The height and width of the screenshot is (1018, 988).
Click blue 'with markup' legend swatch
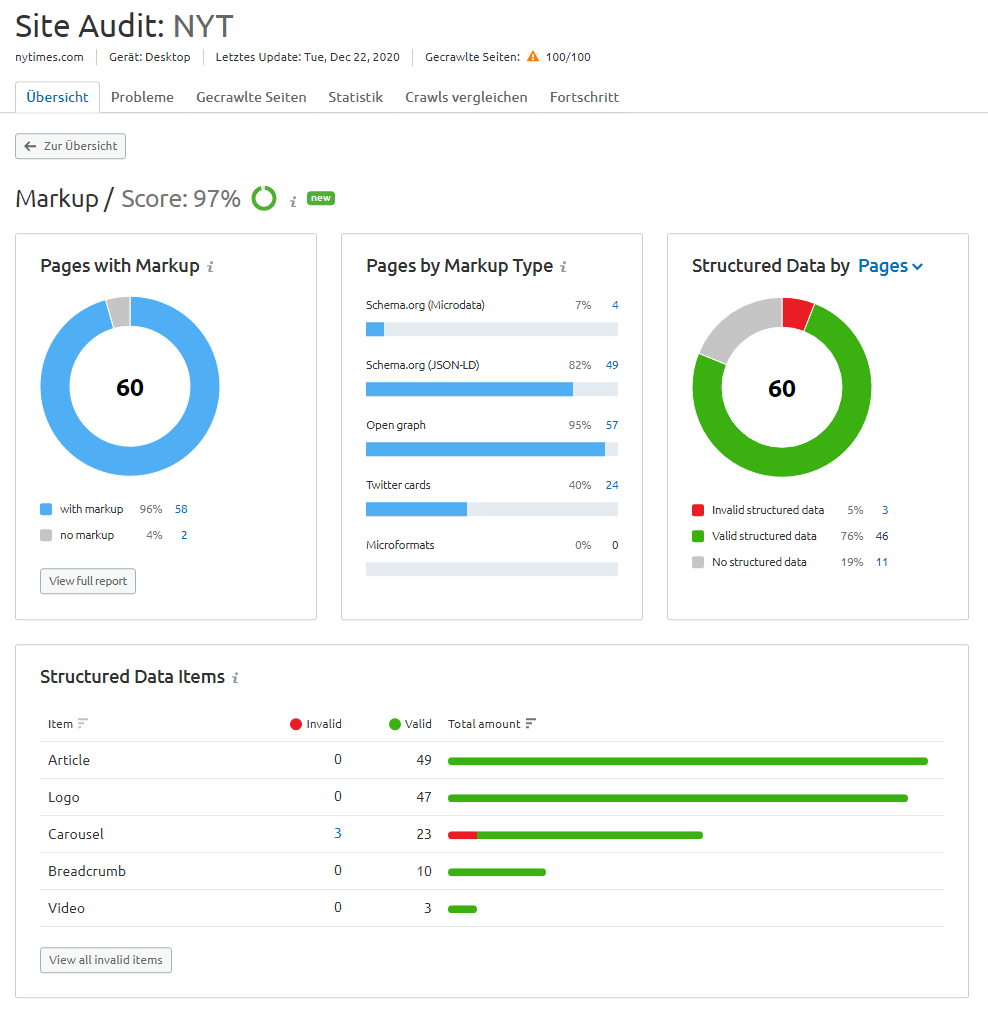(x=46, y=509)
